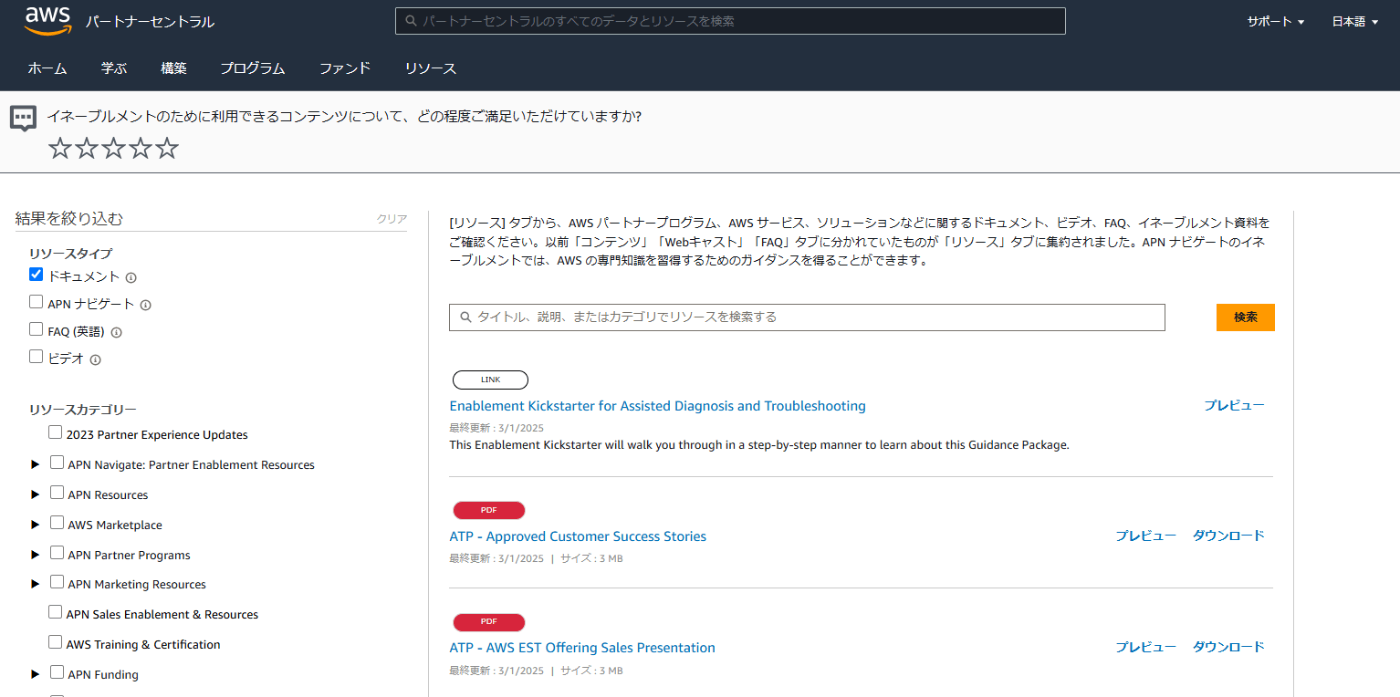Rate five stars for enablement content
This screenshot has width=1400, height=697.
(x=167, y=149)
